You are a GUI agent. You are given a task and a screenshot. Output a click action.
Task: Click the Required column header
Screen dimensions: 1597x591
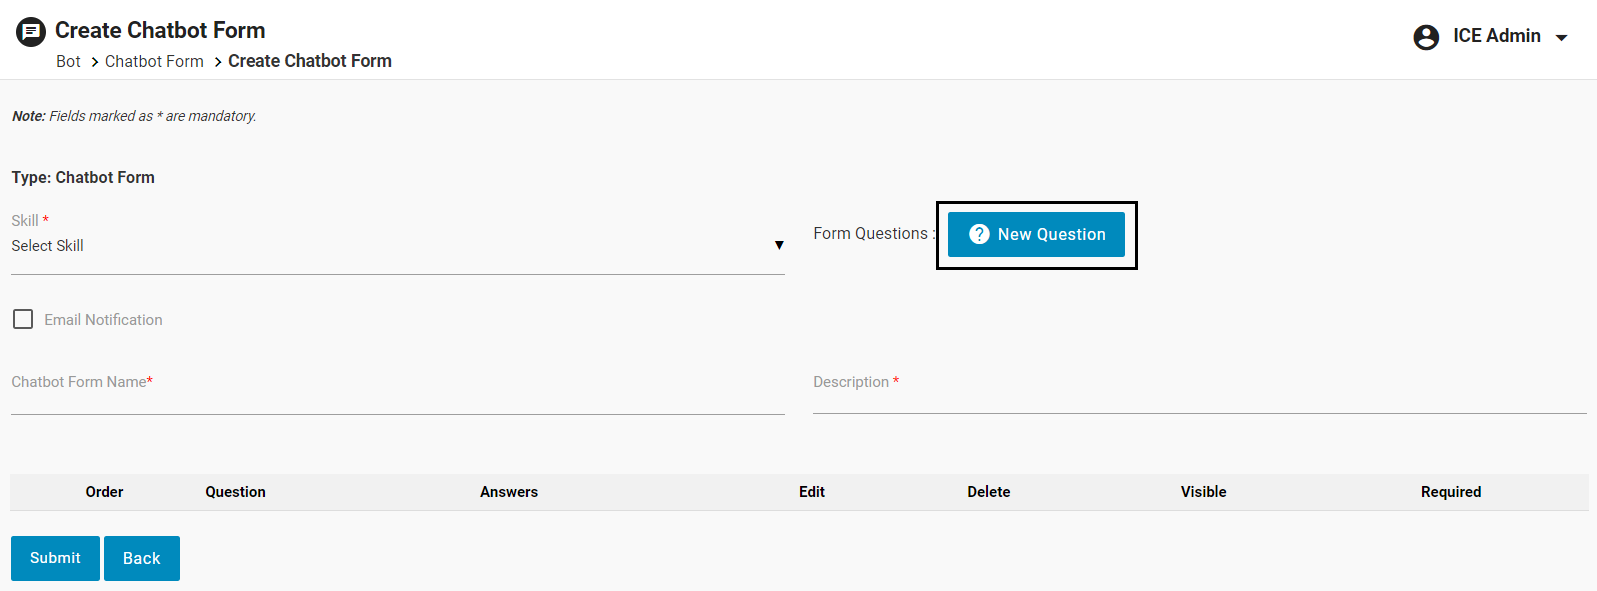(1450, 492)
